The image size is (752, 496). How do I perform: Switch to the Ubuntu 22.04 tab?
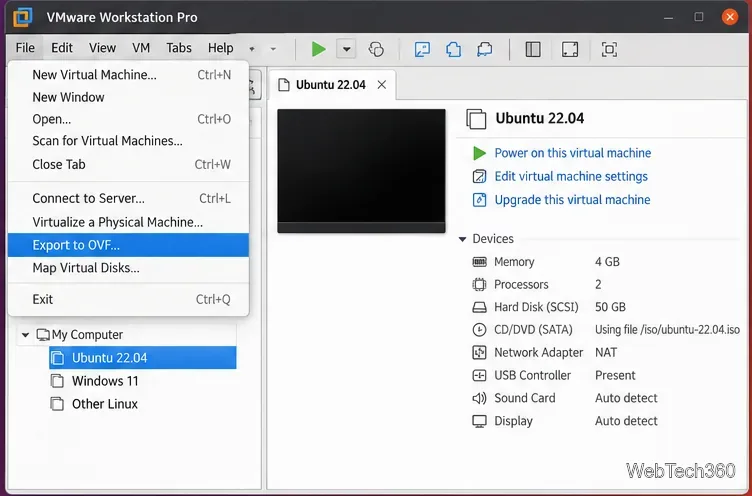point(331,85)
